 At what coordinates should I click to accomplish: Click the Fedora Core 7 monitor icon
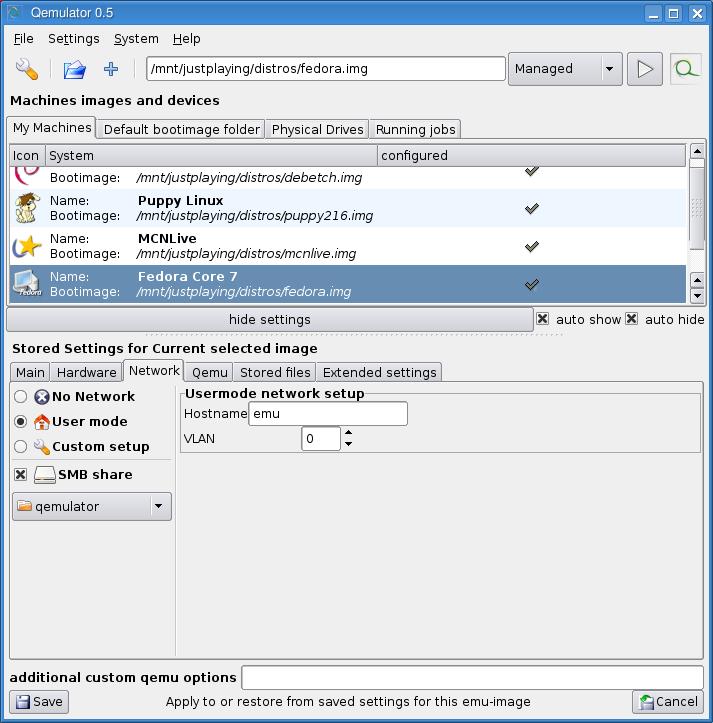(27, 283)
